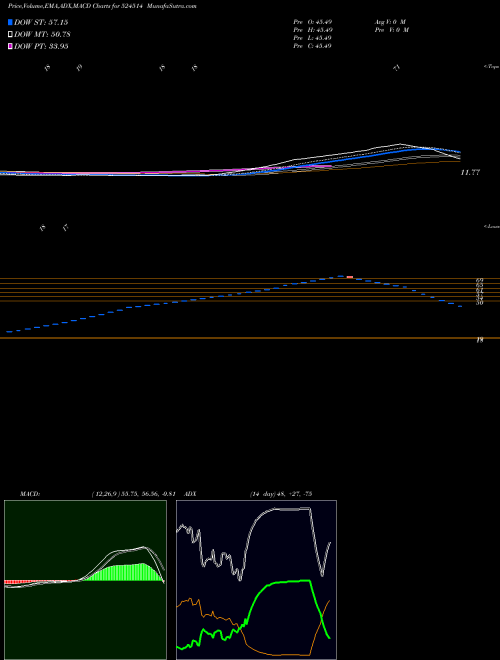Click the 50 level label on right axis
The image size is (500, 660).
[479, 302]
